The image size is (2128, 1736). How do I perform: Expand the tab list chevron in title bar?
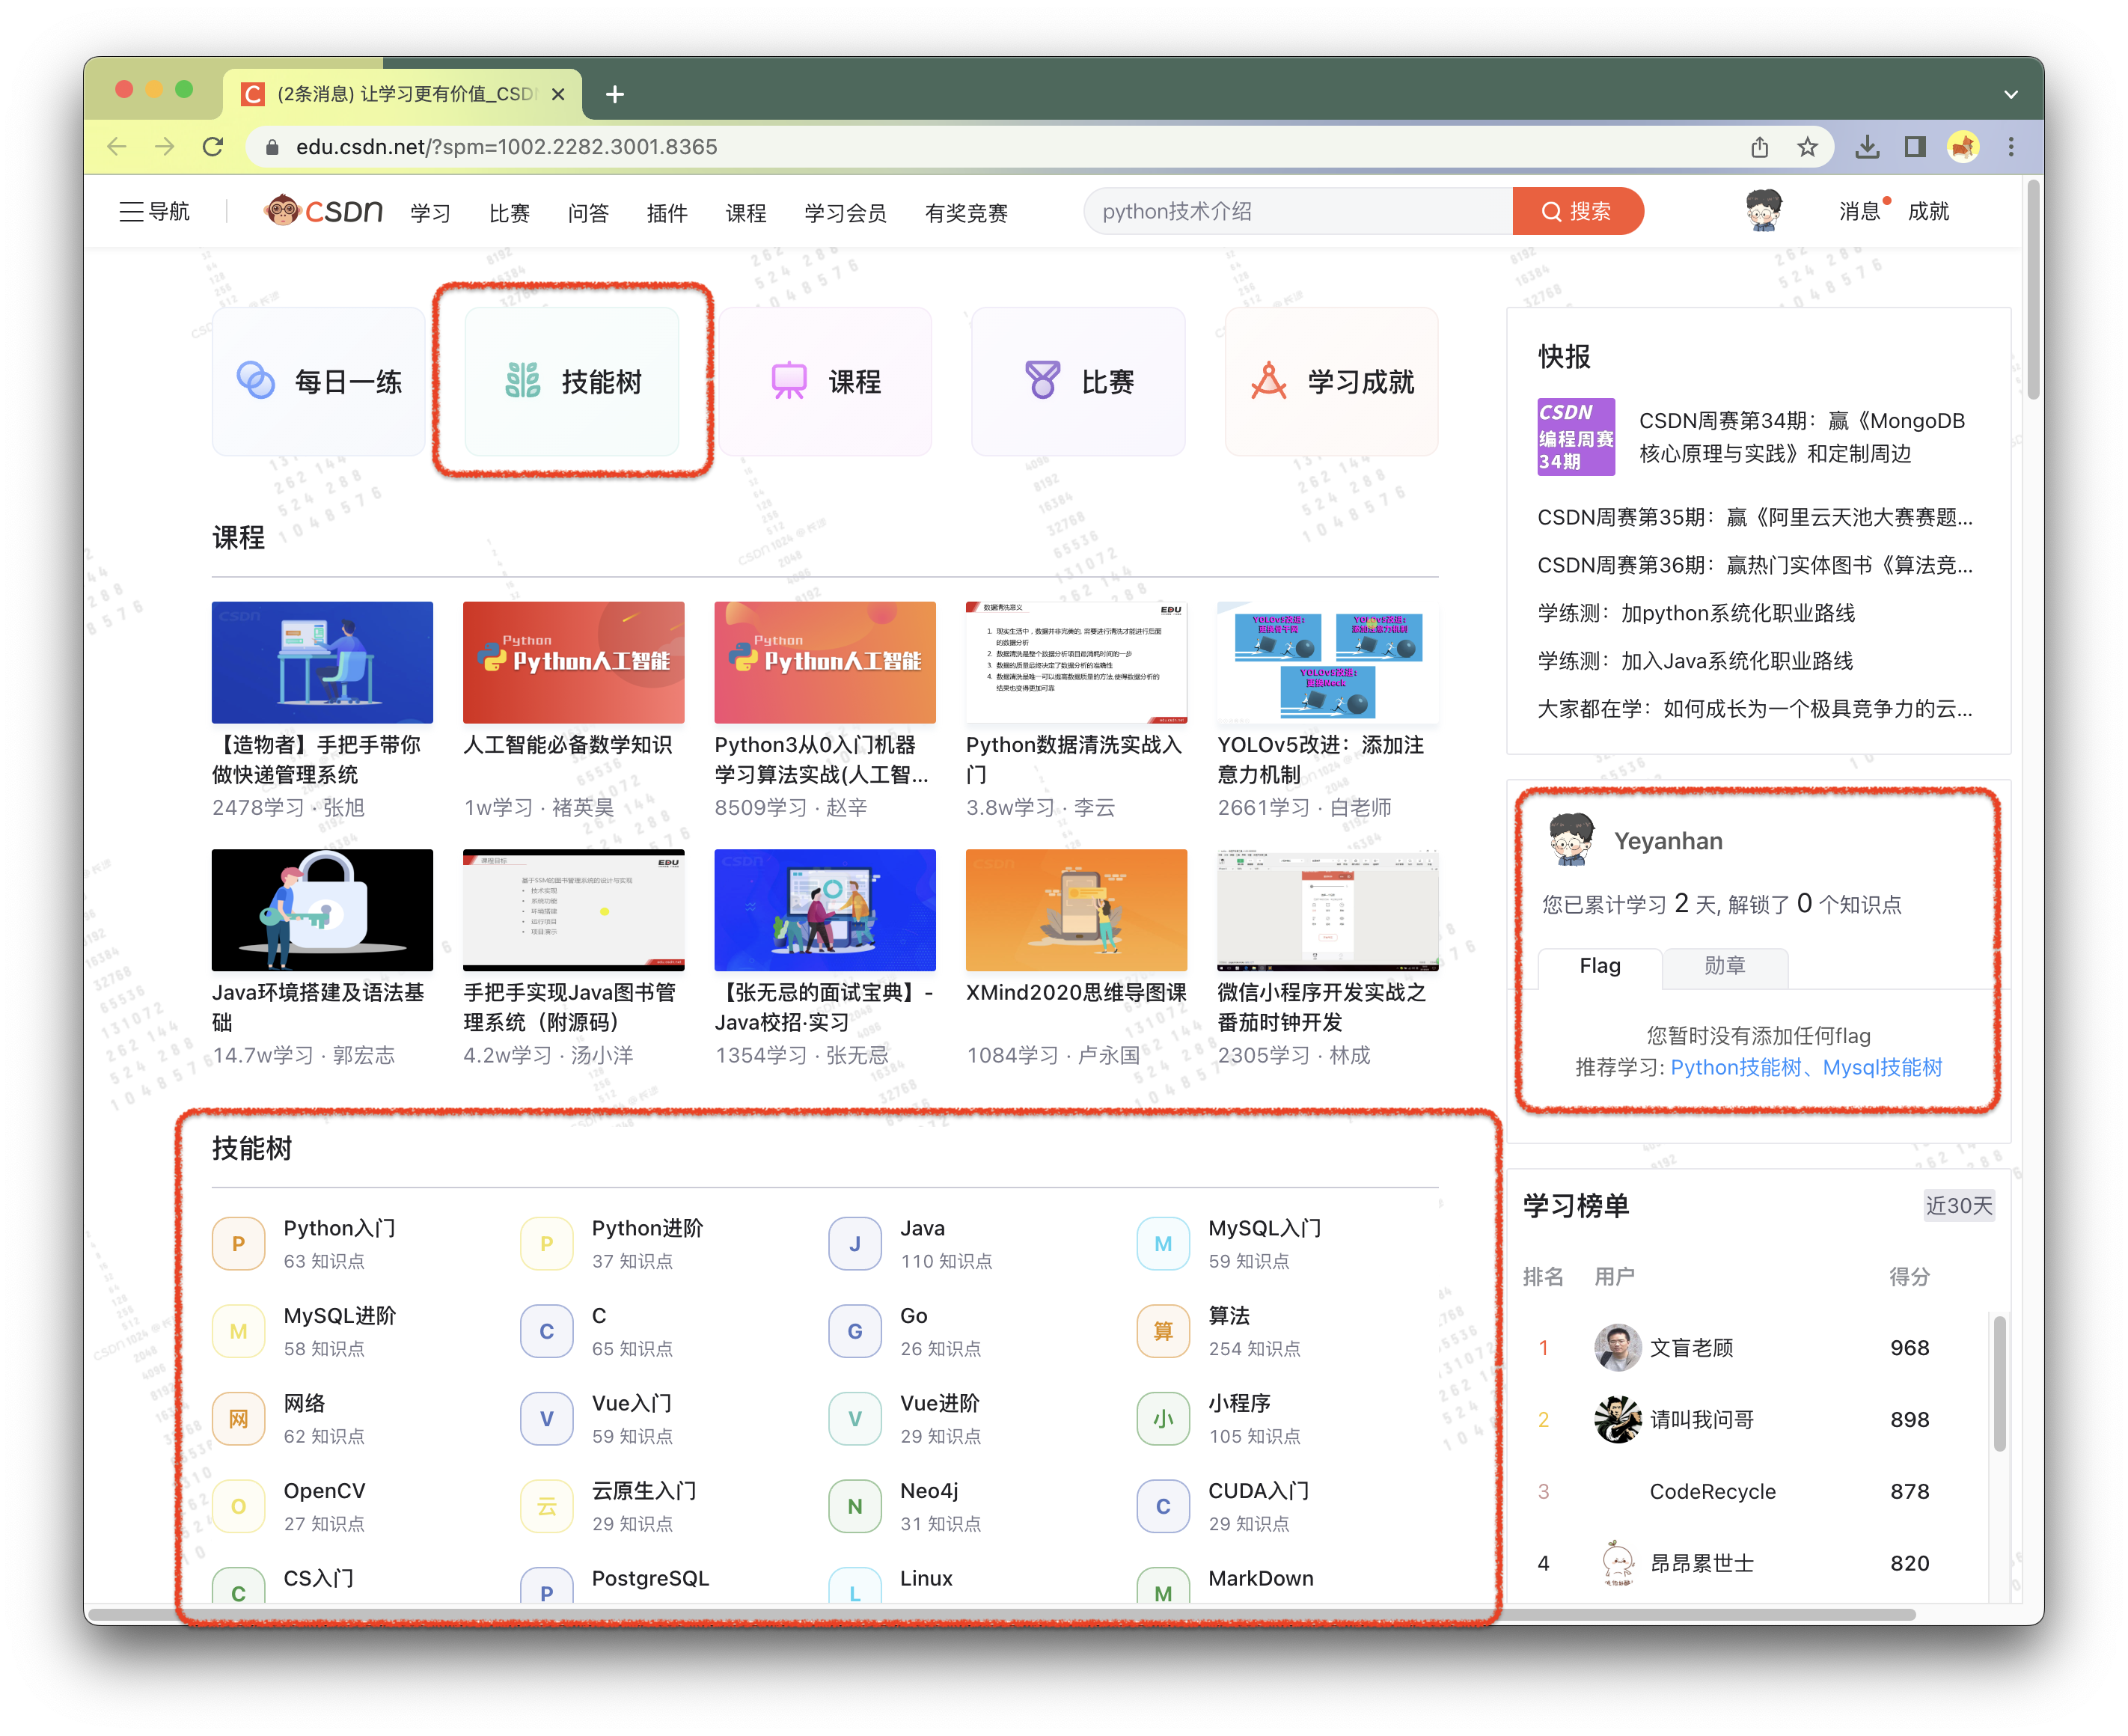click(2011, 94)
